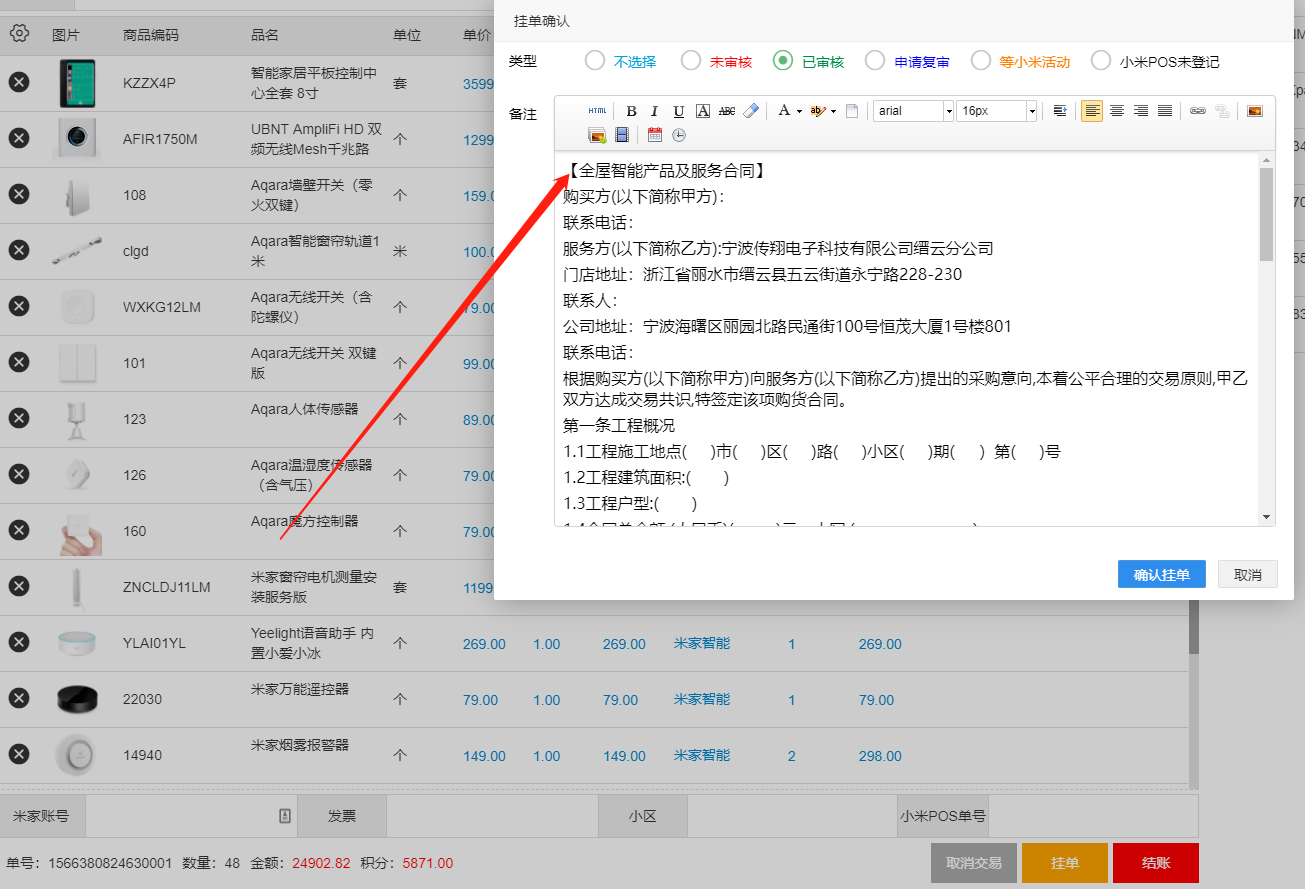The height and width of the screenshot is (889, 1305).
Task: Insert time clock icon in editor
Action: pos(679,135)
